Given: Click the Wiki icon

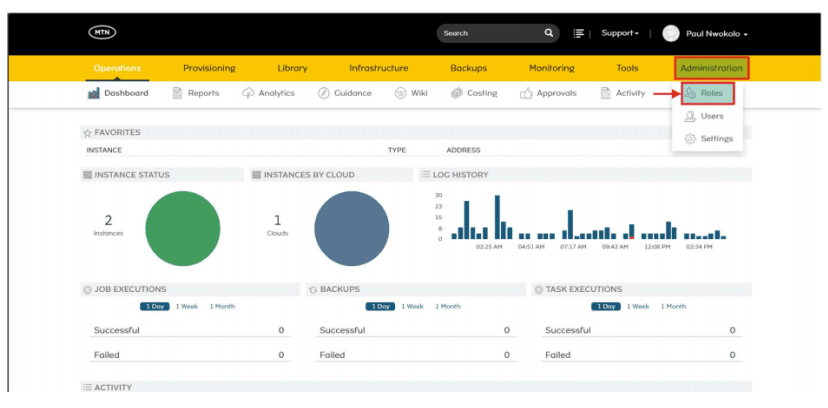Looking at the screenshot, I should point(400,93).
